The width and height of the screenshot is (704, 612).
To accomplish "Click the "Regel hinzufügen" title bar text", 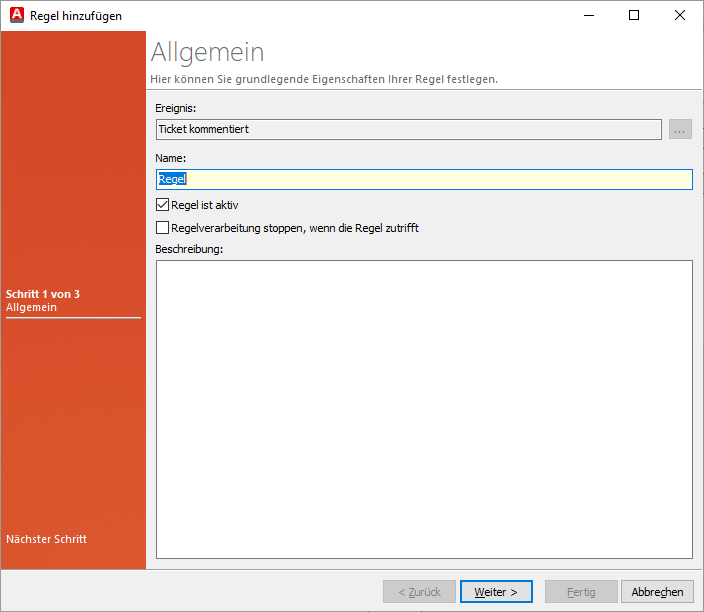I will (77, 15).
